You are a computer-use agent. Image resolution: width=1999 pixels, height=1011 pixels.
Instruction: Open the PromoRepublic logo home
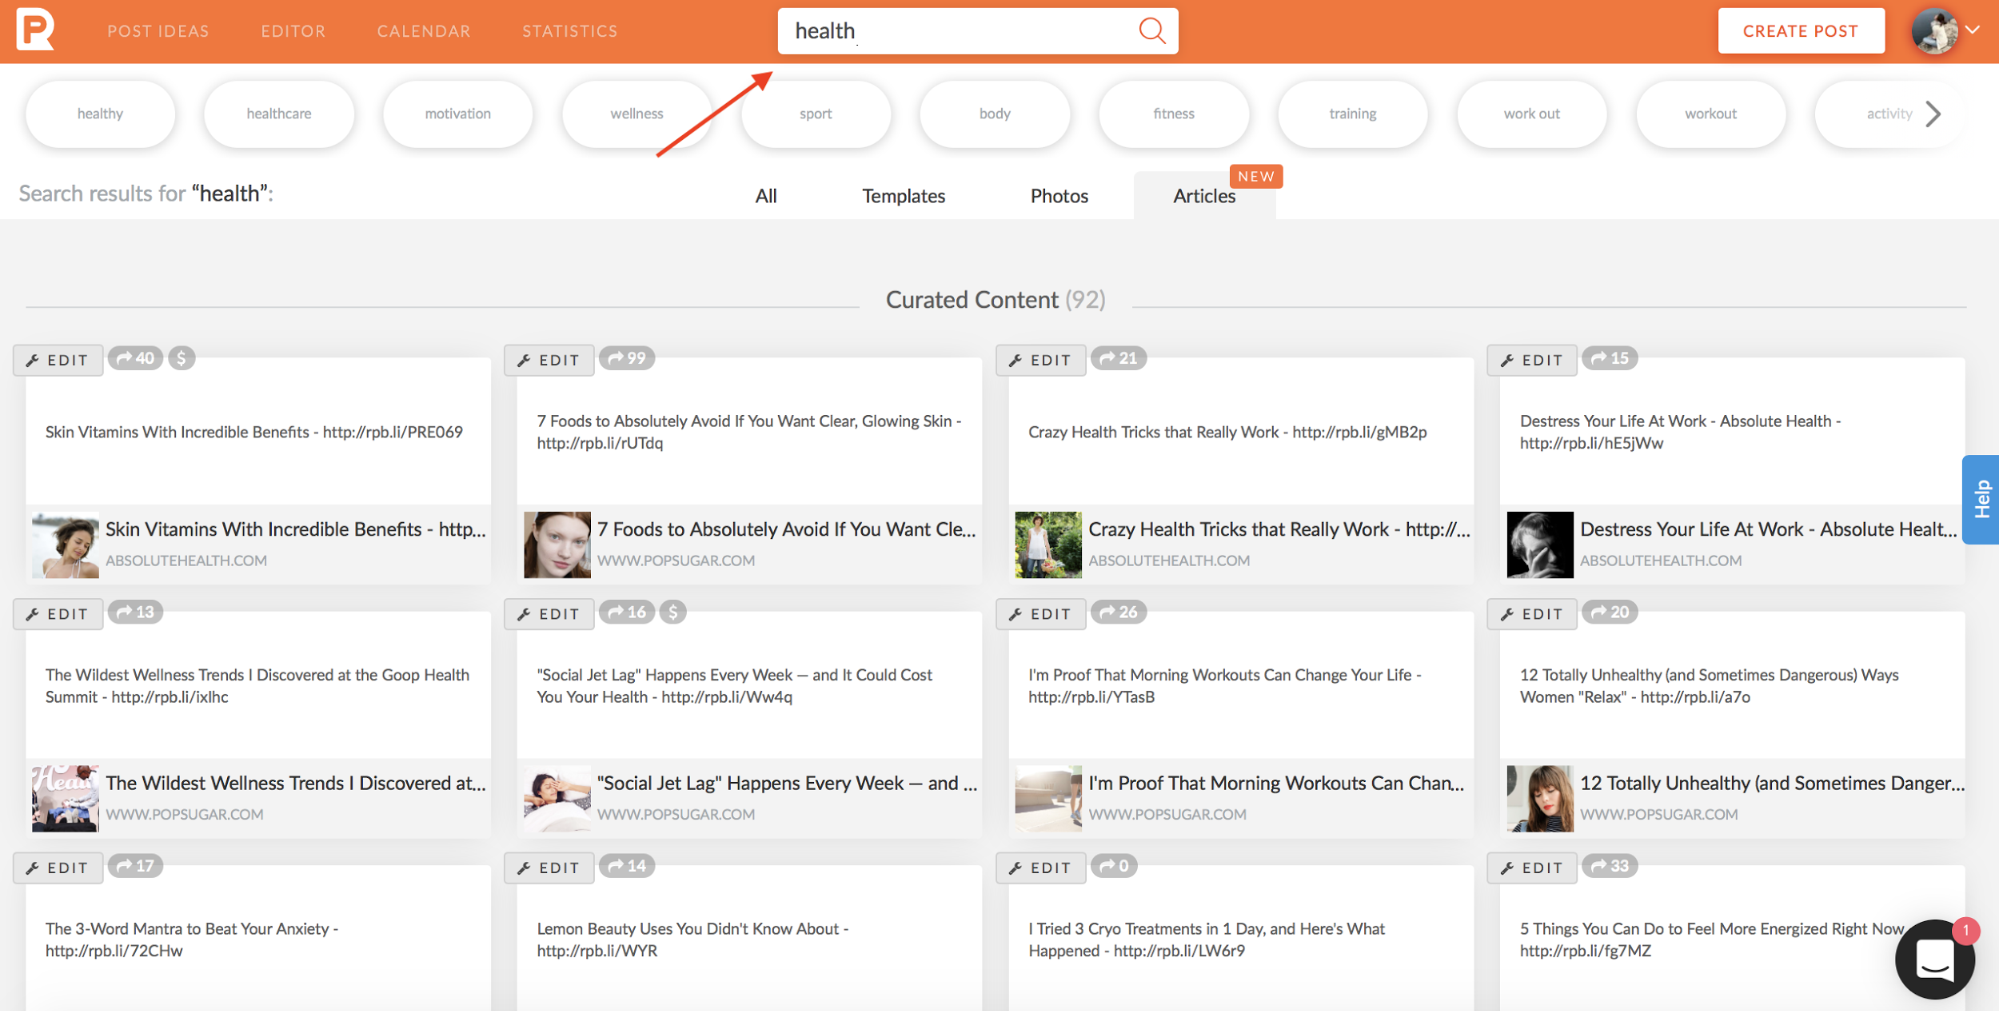(35, 30)
